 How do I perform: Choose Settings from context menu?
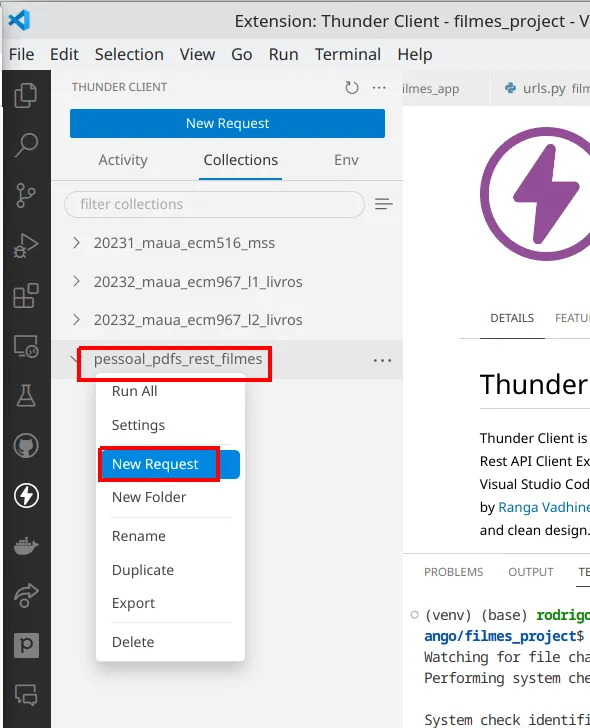click(170, 425)
